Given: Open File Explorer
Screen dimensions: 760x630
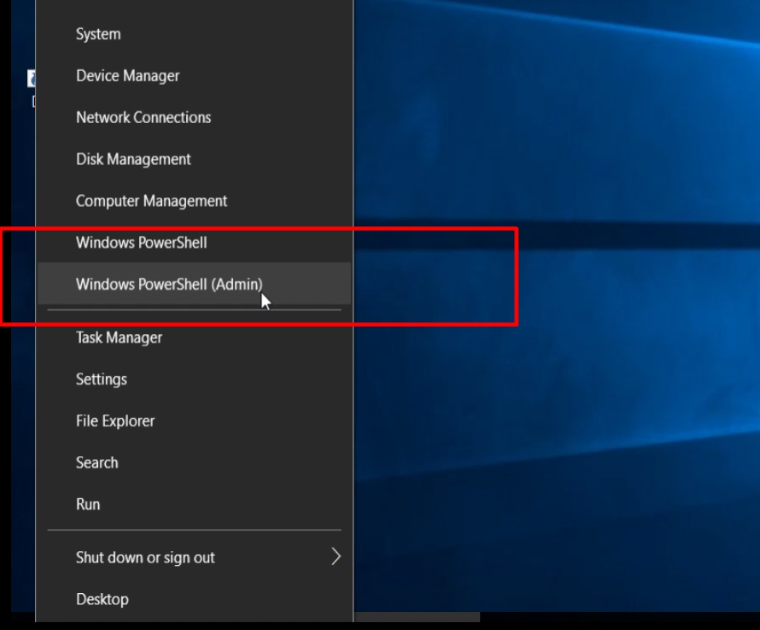Looking at the screenshot, I should coord(194,421).
